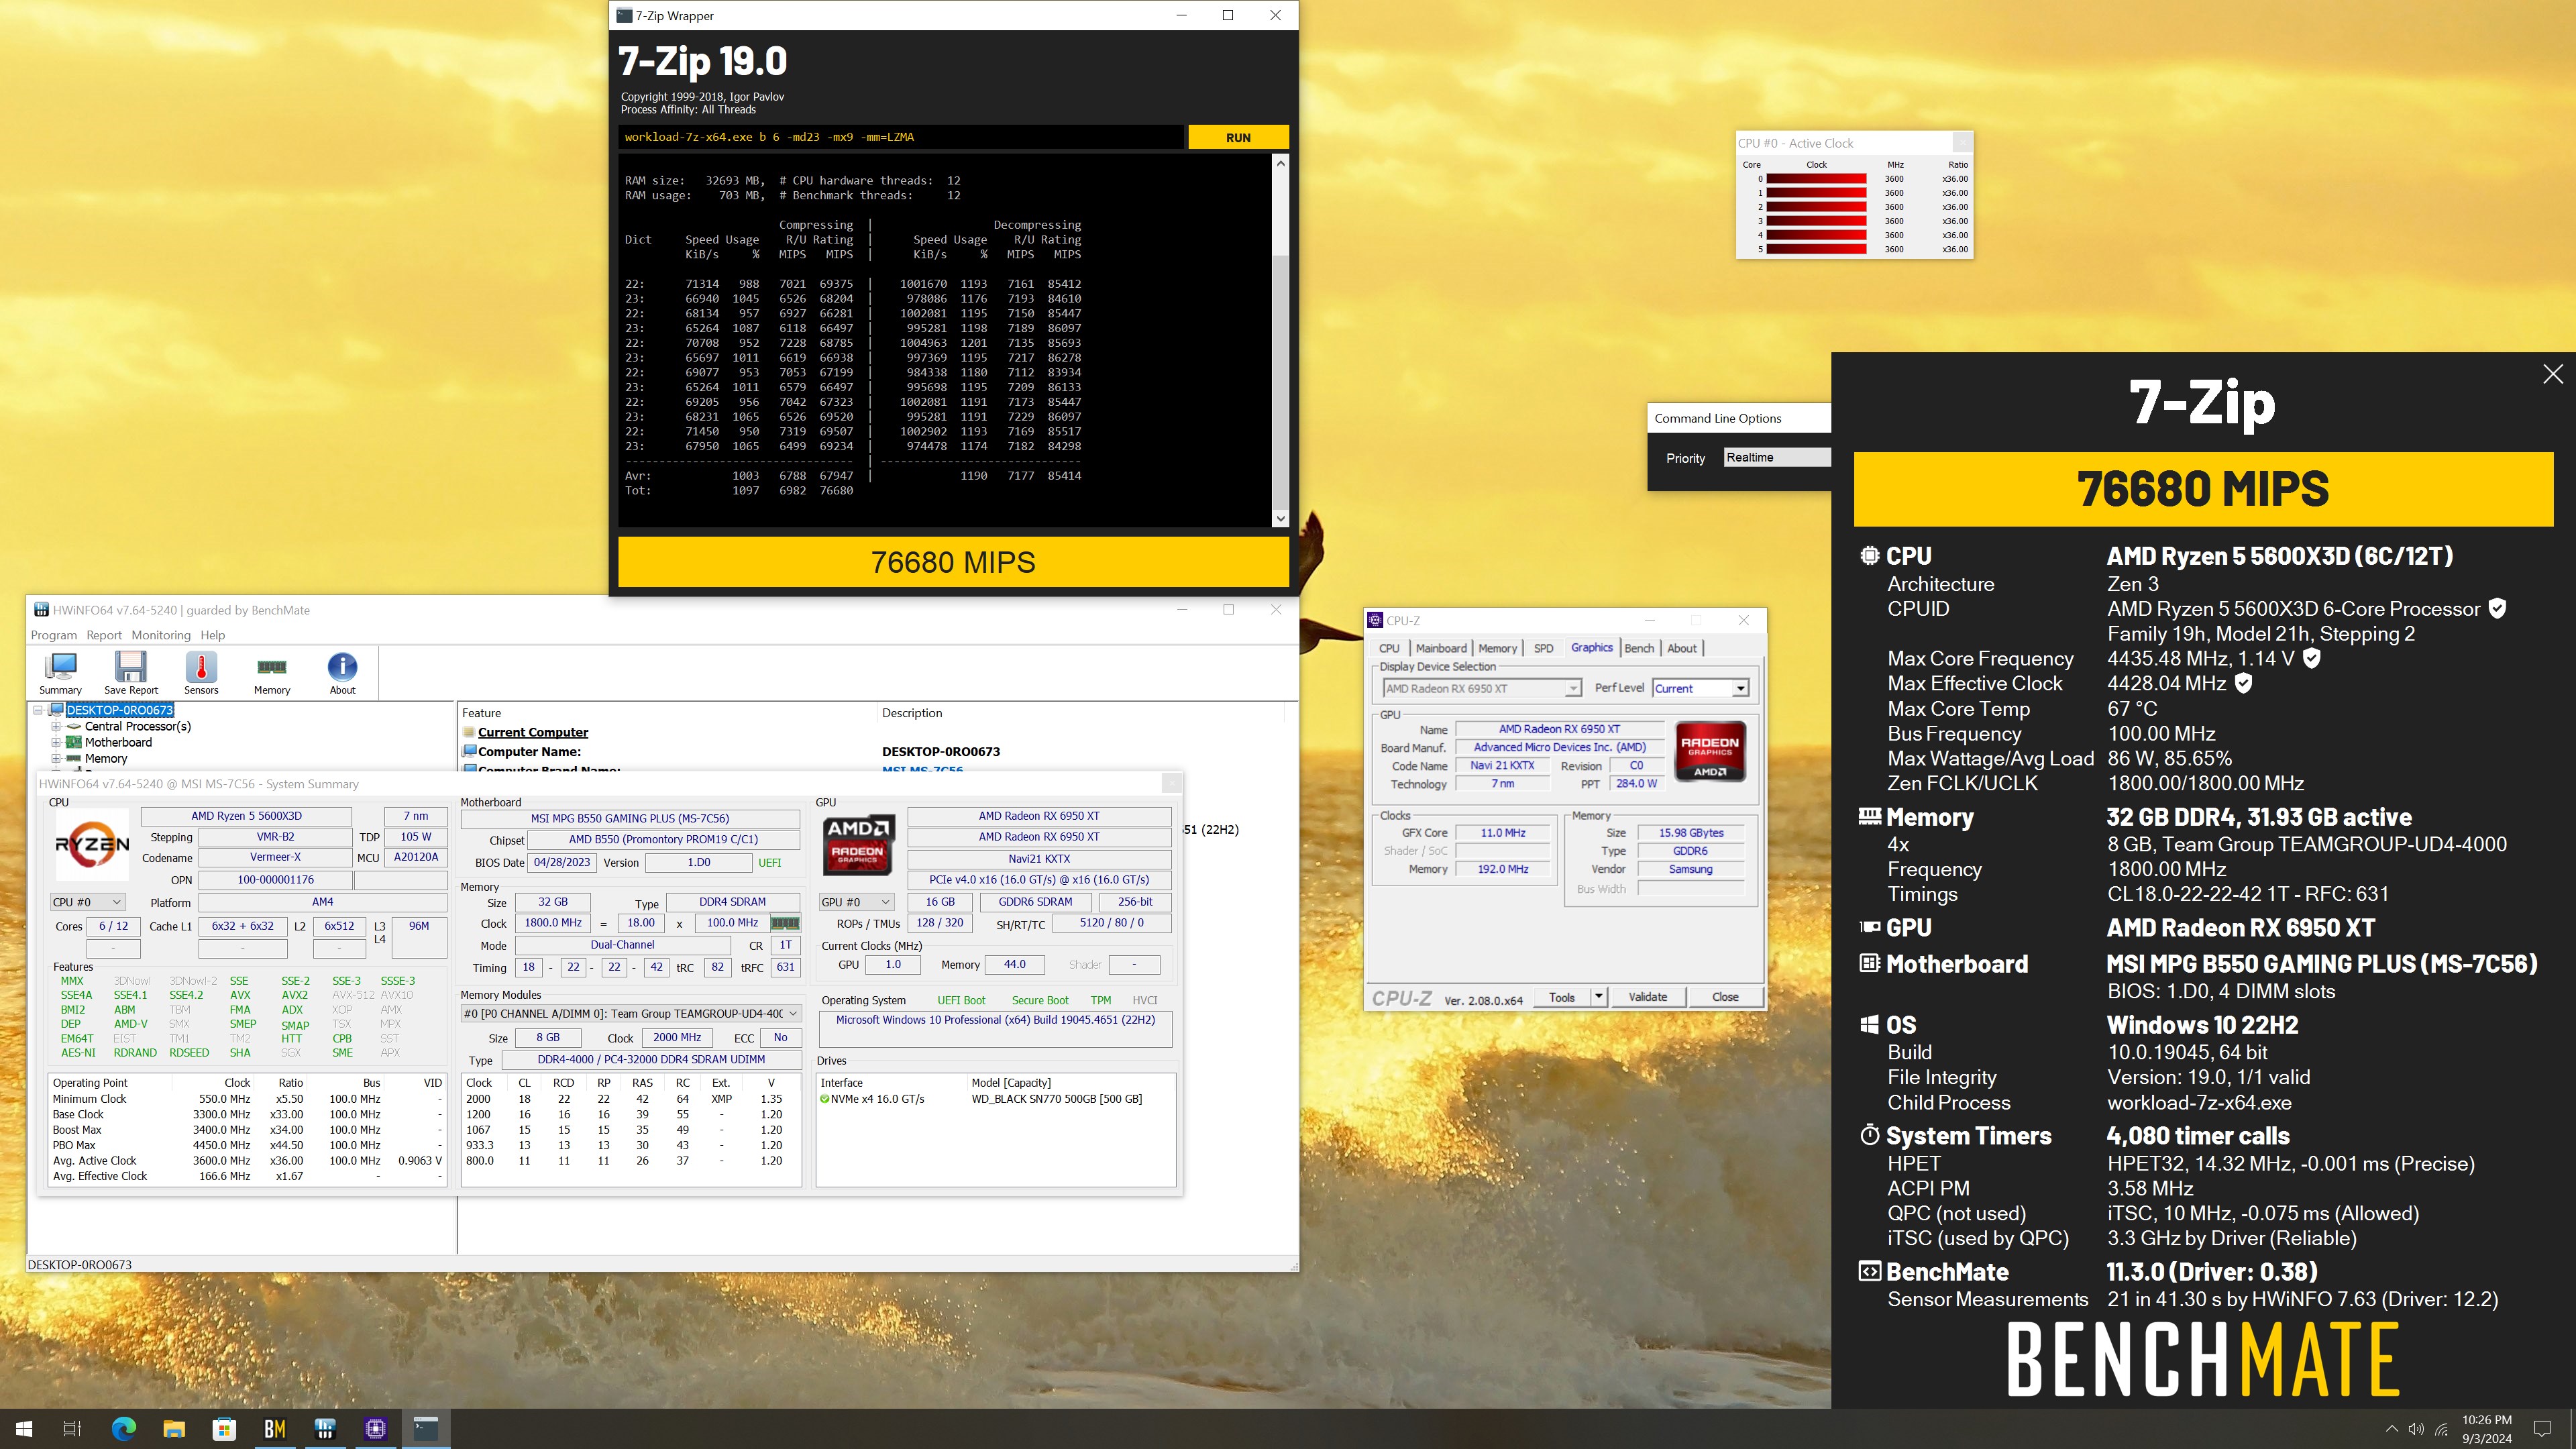Click the Tools button in CPU-Z
Screen dimensions: 2576x1449
[1562, 997]
